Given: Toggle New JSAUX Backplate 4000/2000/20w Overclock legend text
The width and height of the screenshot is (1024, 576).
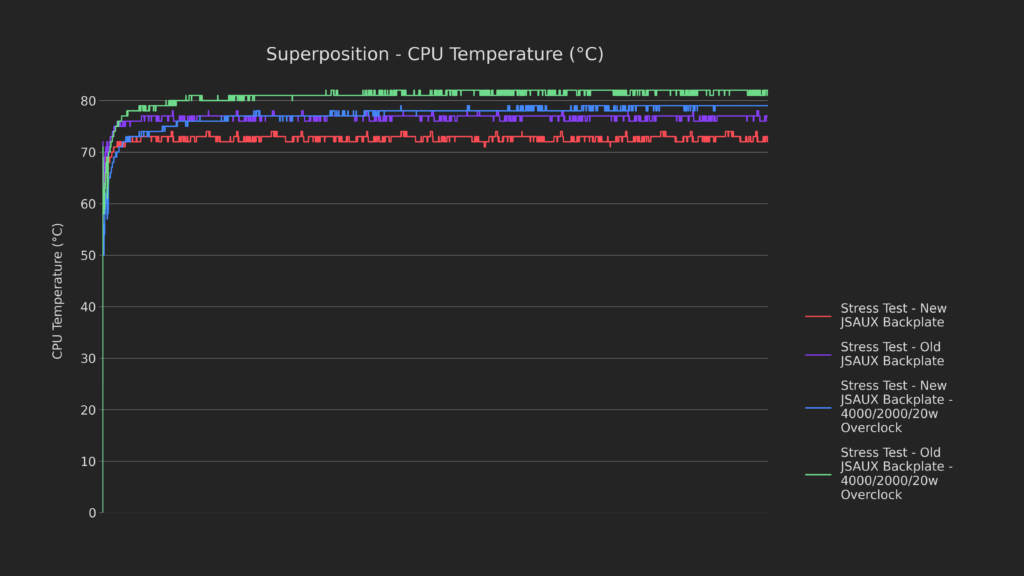Looking at the screenshot, I should point(896,406).
